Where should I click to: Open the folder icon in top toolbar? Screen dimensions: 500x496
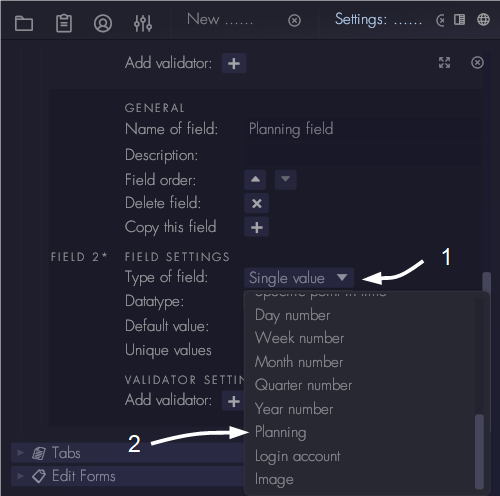pyautogui.click(x=24, y=24)
